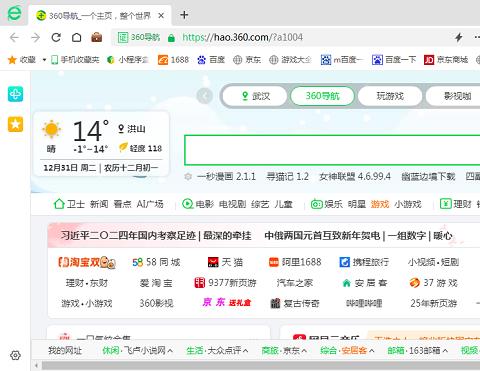
Task: Click air quality 轻度 118
Action: point(141,148)
